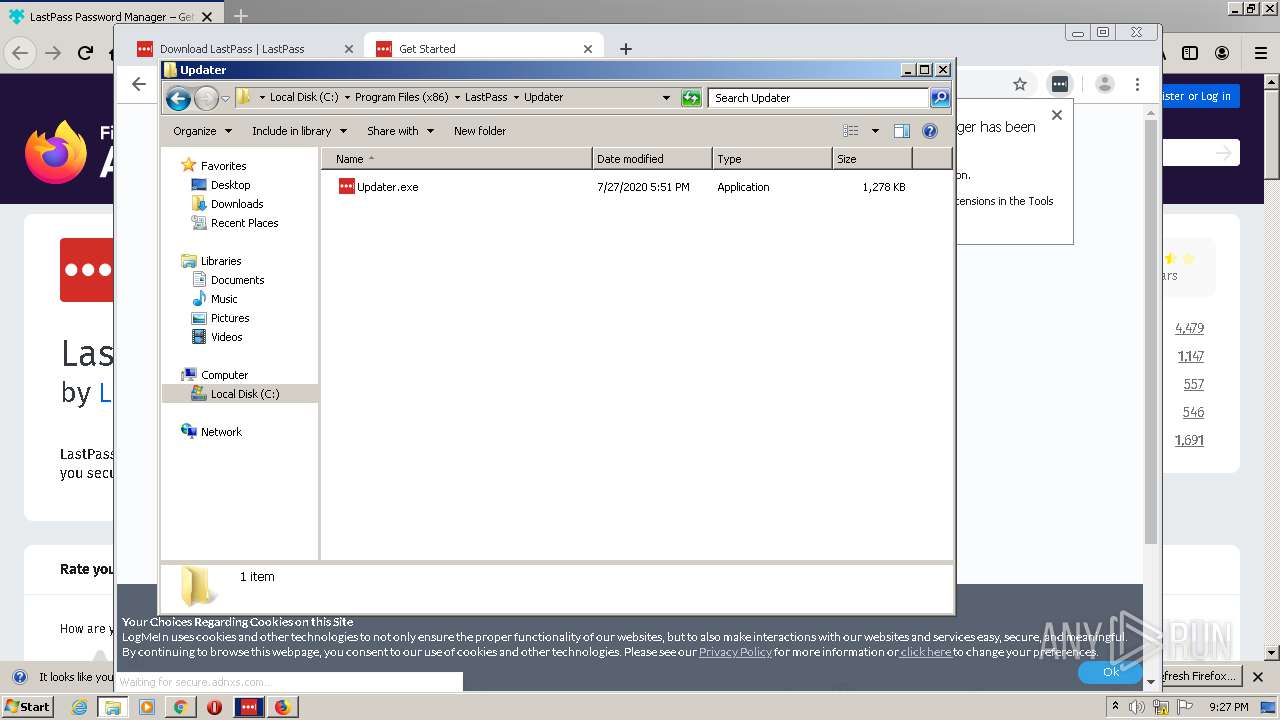
Task: Reload the page in Firefox
Action: coord(85,53)
